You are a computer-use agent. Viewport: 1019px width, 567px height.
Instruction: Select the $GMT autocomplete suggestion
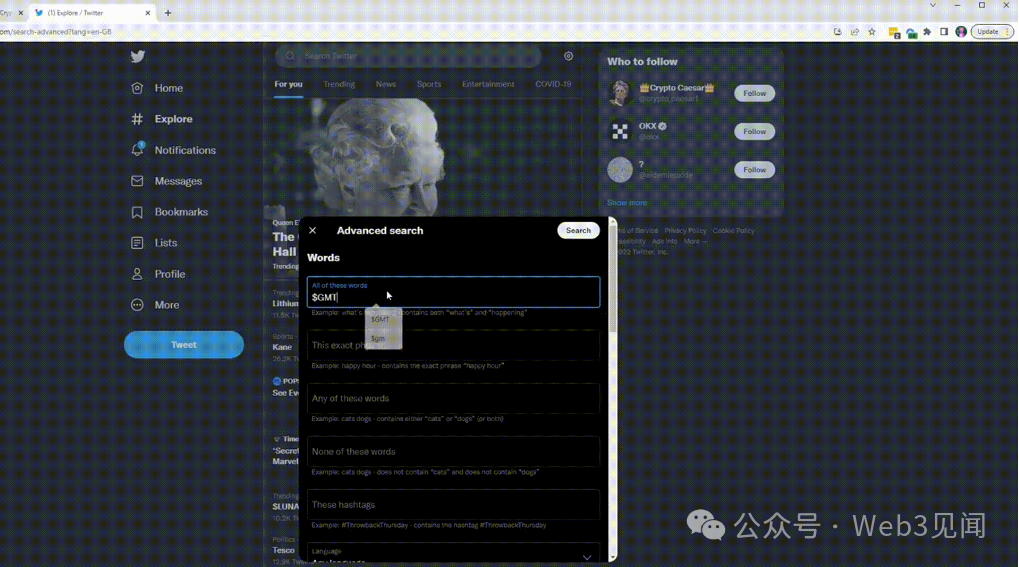tap(380, 319)
